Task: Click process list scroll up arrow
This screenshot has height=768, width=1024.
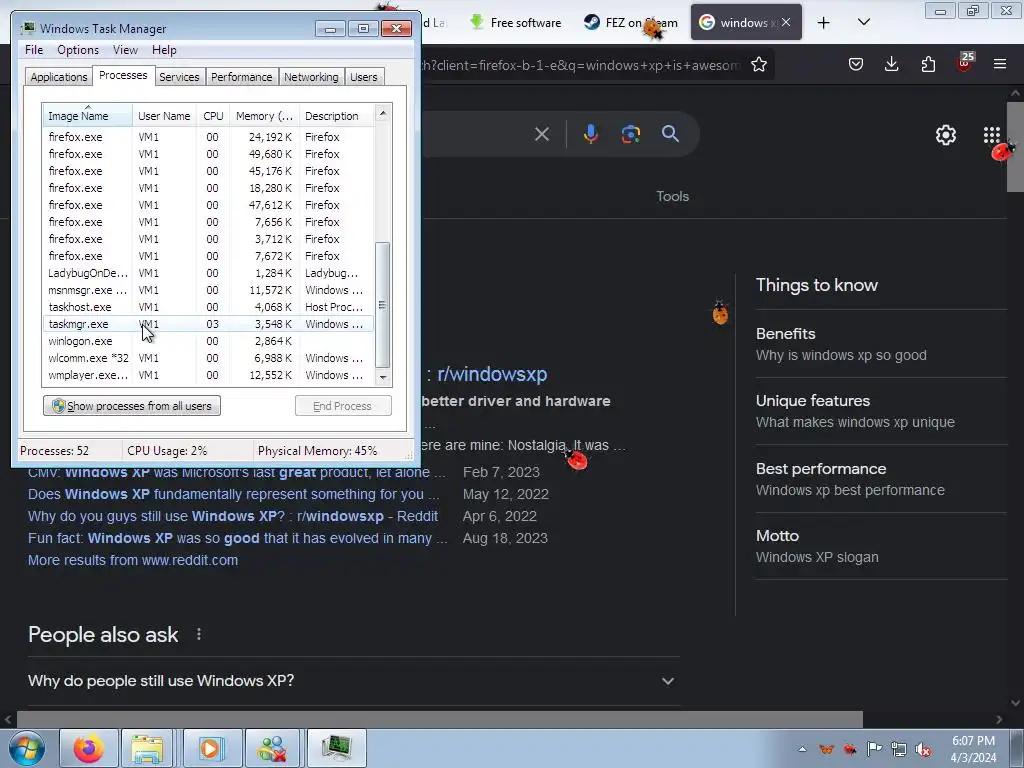Action: [383, 113]
